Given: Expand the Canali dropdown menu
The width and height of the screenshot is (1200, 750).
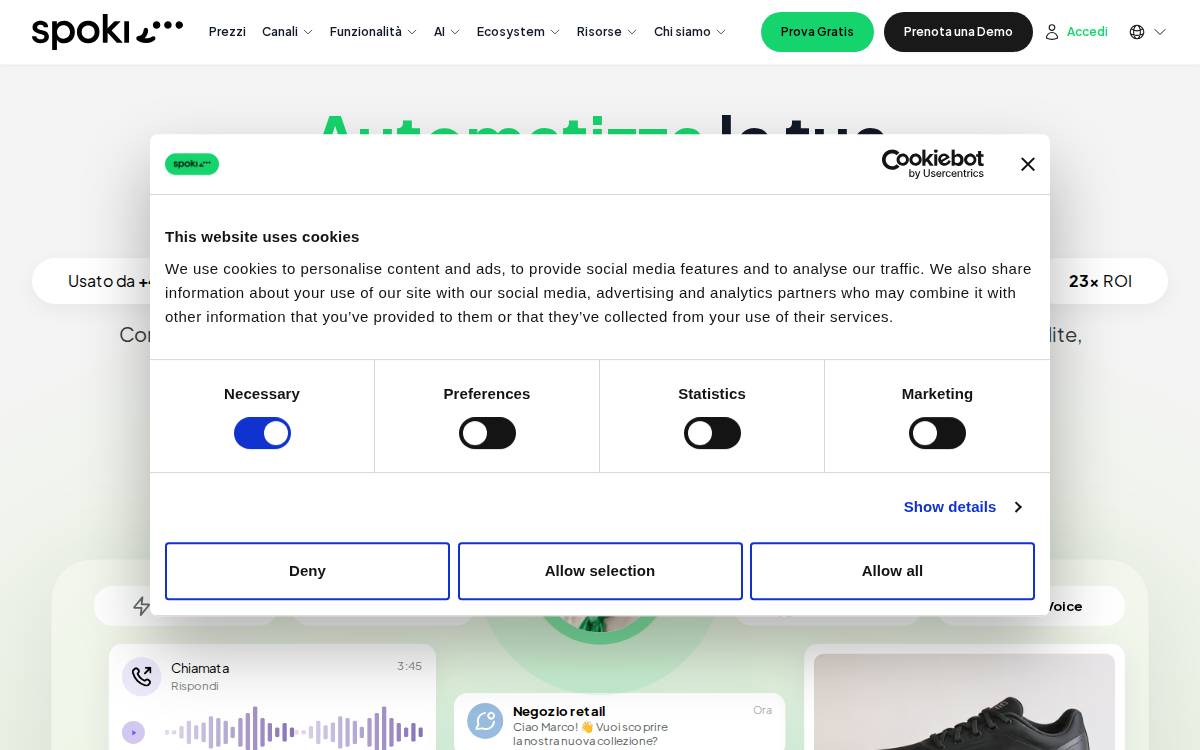Looking at the screenshot, I should pyautogui.click(x=287, y=32).
